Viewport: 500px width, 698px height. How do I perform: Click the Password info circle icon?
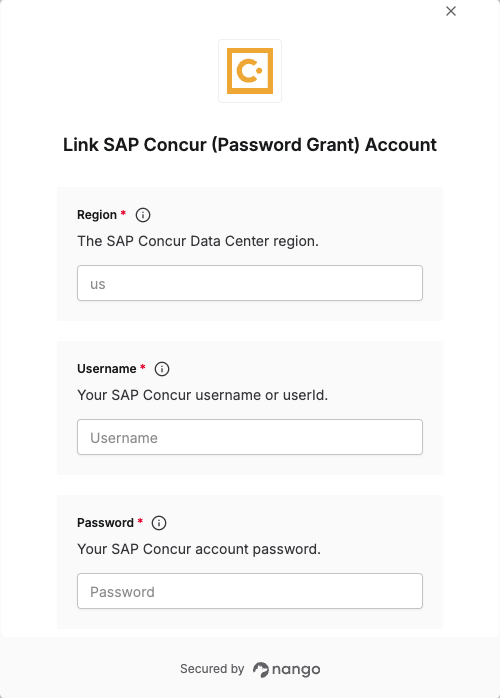pos(159,523)
